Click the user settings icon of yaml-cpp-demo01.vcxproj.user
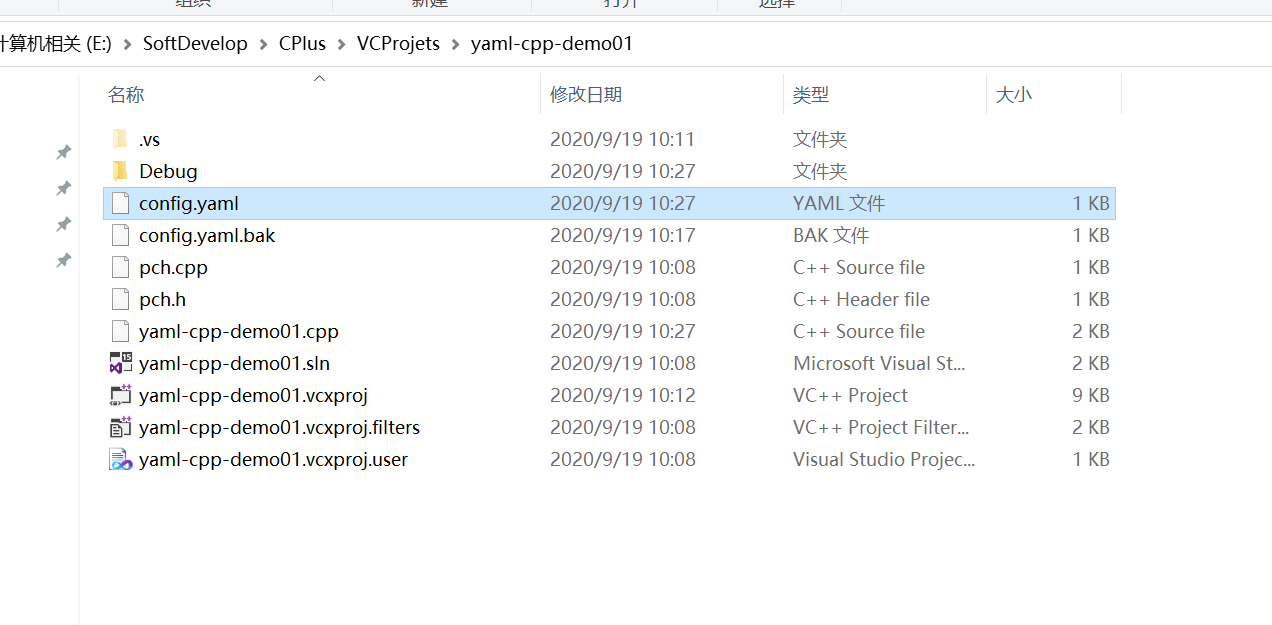Image resolution: width=1272 pixels, height=625 pixels. [x=120, y=459]
